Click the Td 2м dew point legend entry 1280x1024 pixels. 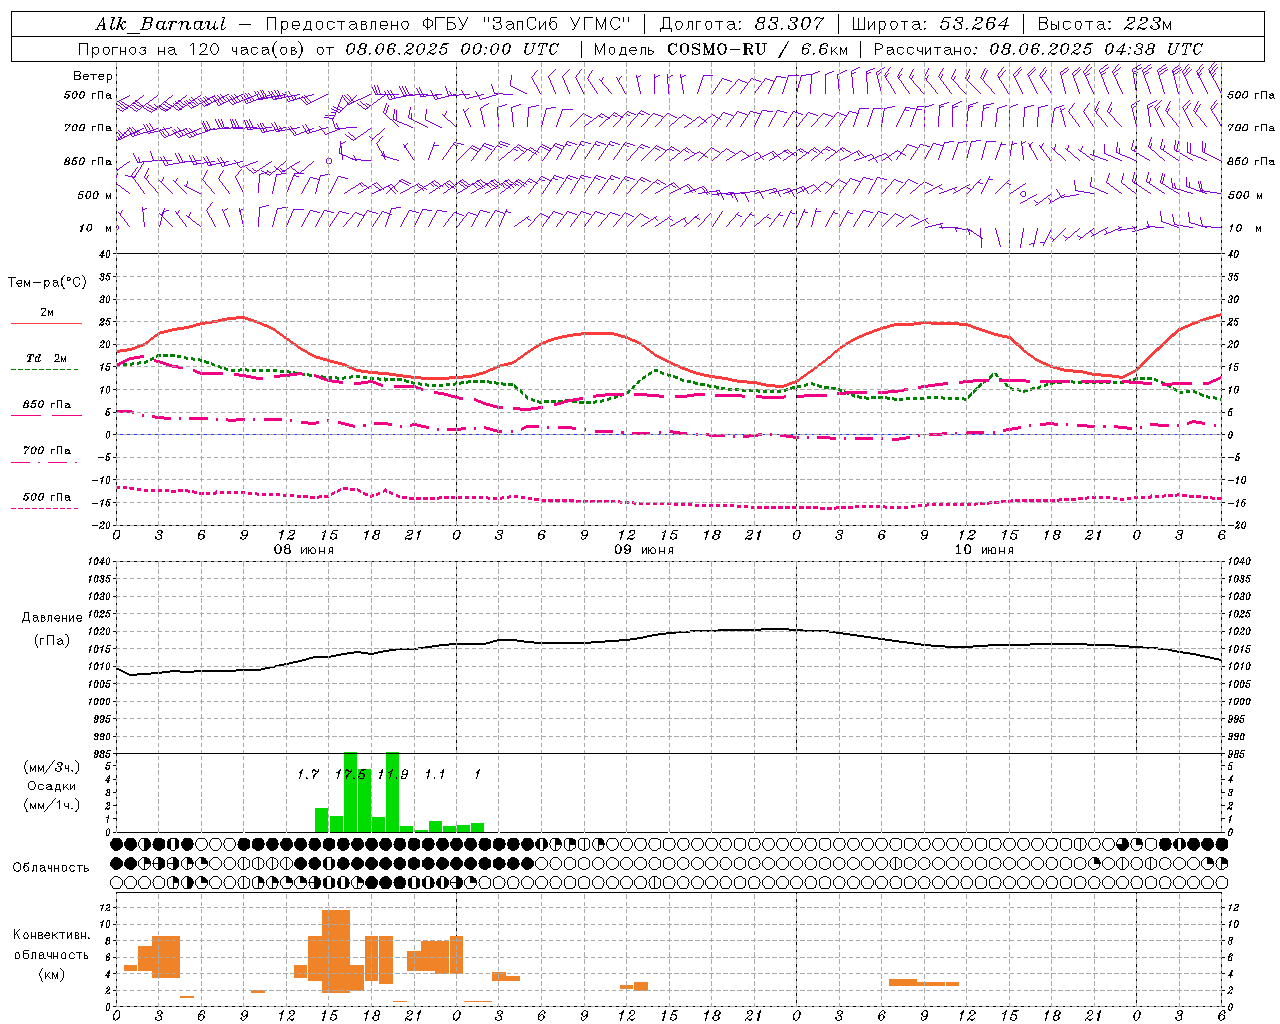tap(46, 358)
